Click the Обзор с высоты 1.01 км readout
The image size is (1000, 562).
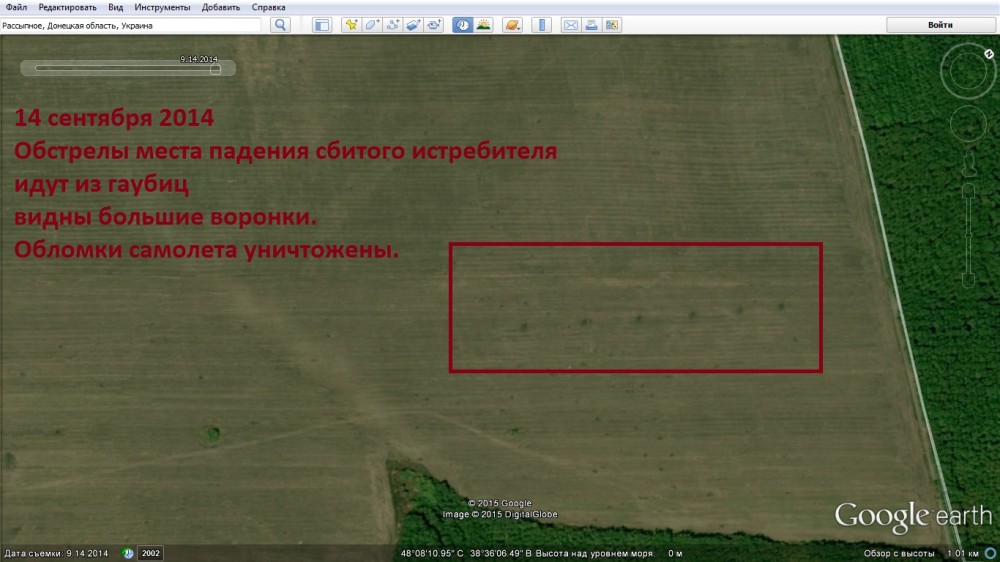pos(921,553)
